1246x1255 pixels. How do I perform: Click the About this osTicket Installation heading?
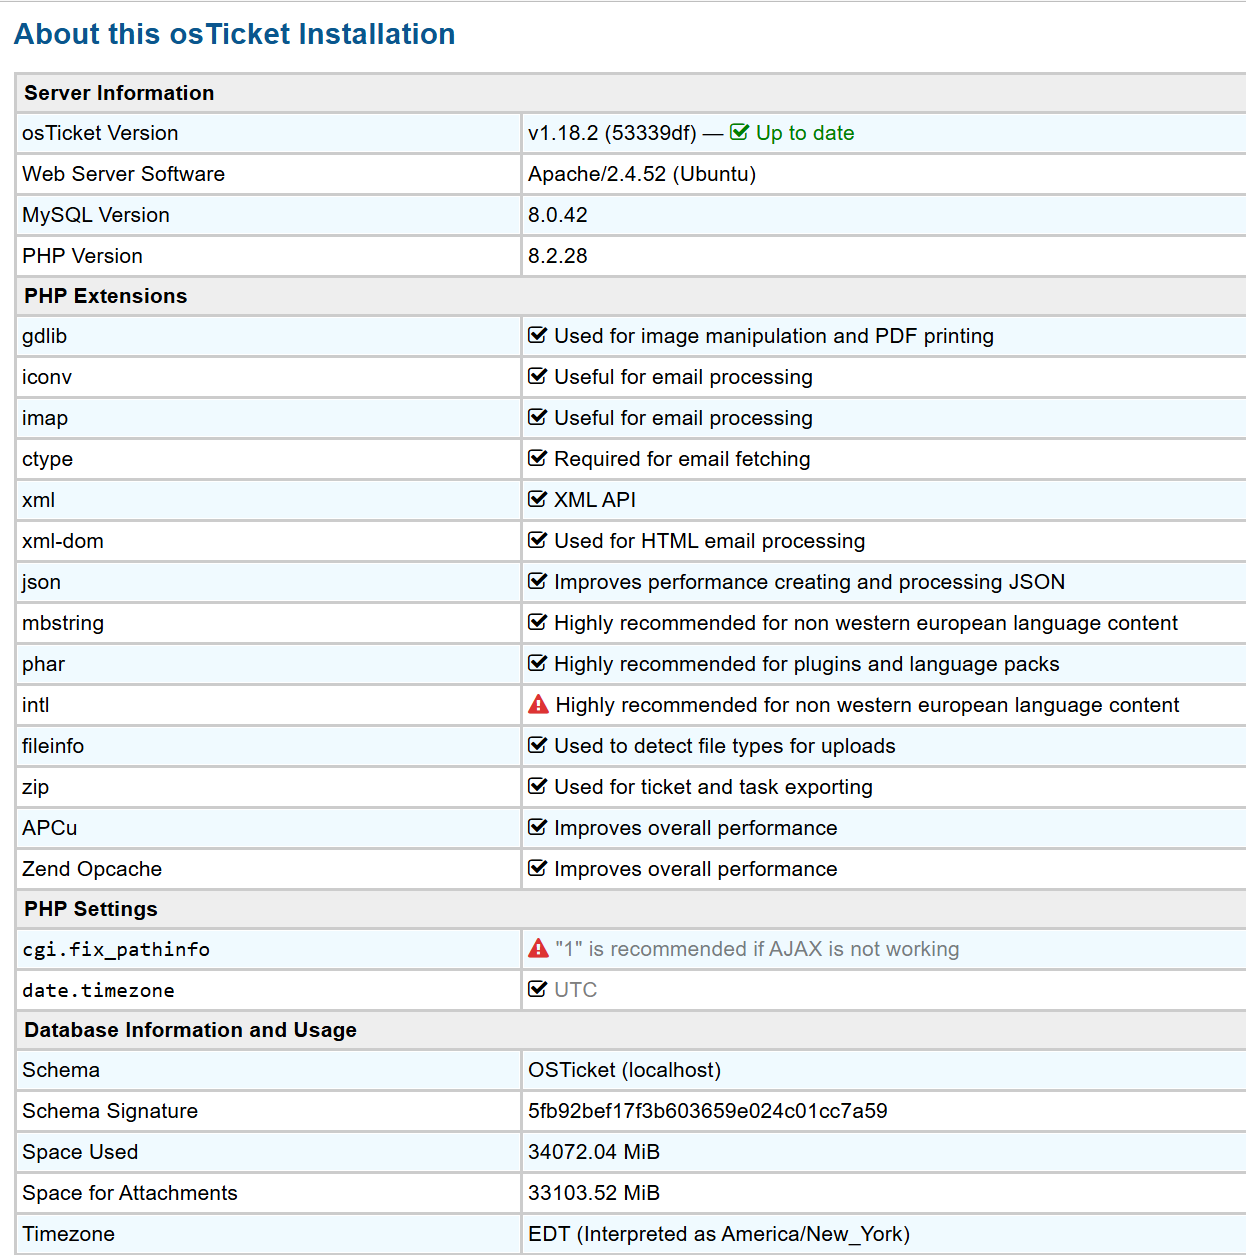234,34
